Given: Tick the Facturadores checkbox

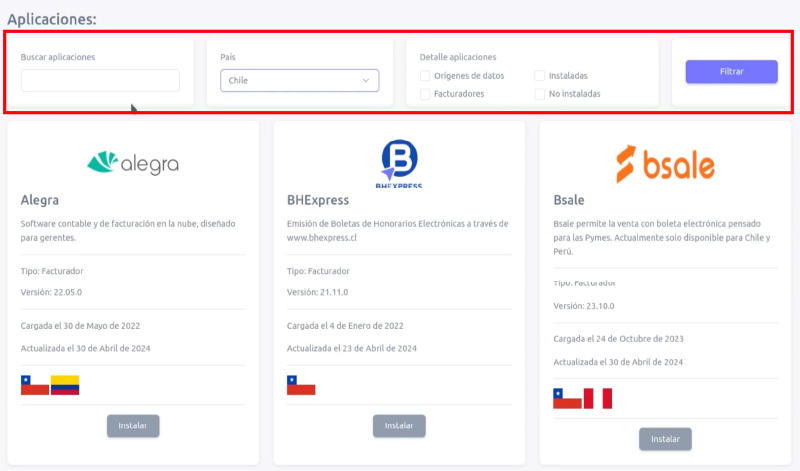Looking at the screenshot, I should 424,94.
